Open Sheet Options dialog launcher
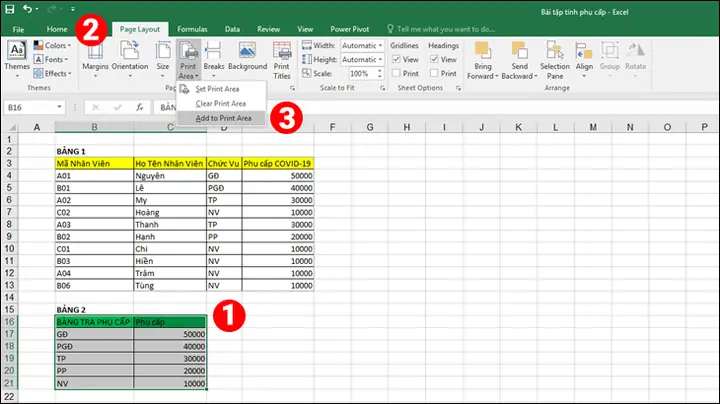Viewport: 720px width, 404px height. pos(458,88)
